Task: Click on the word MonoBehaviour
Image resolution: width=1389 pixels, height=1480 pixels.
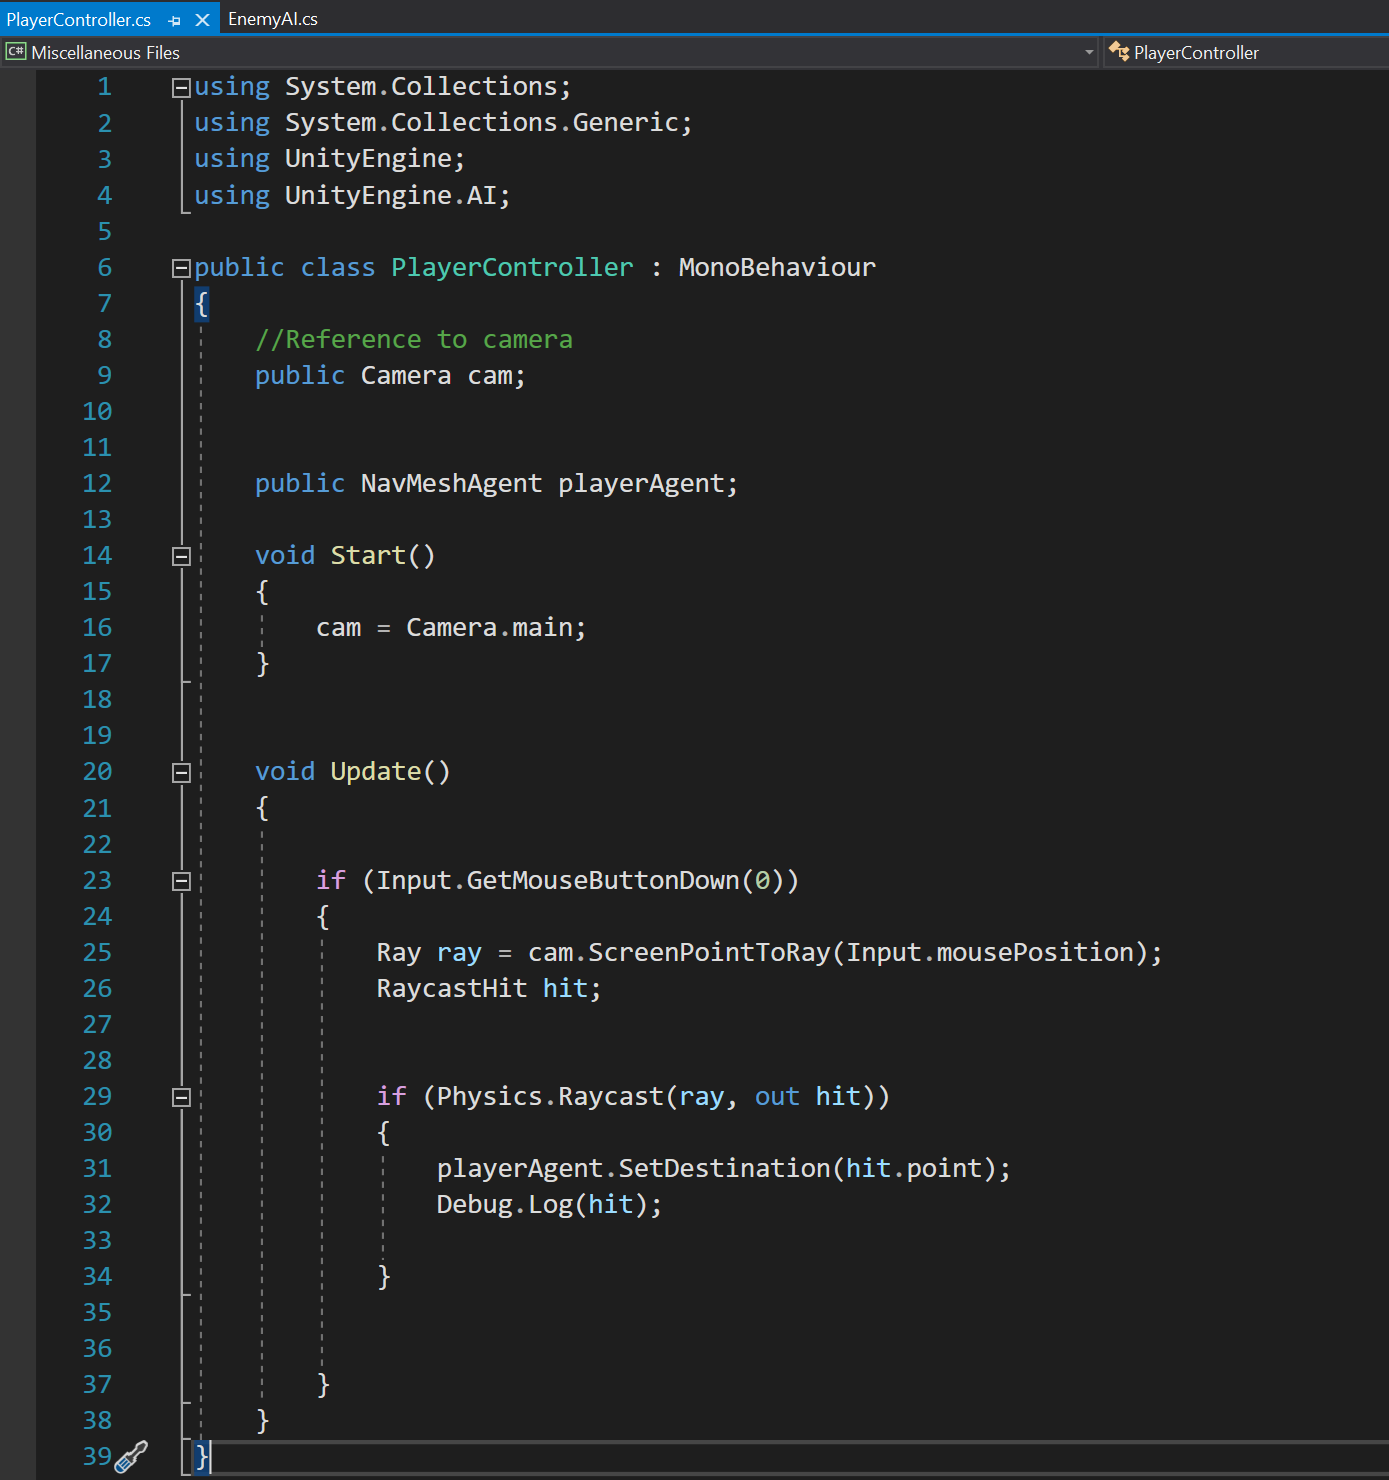Action: coord(777,267)
